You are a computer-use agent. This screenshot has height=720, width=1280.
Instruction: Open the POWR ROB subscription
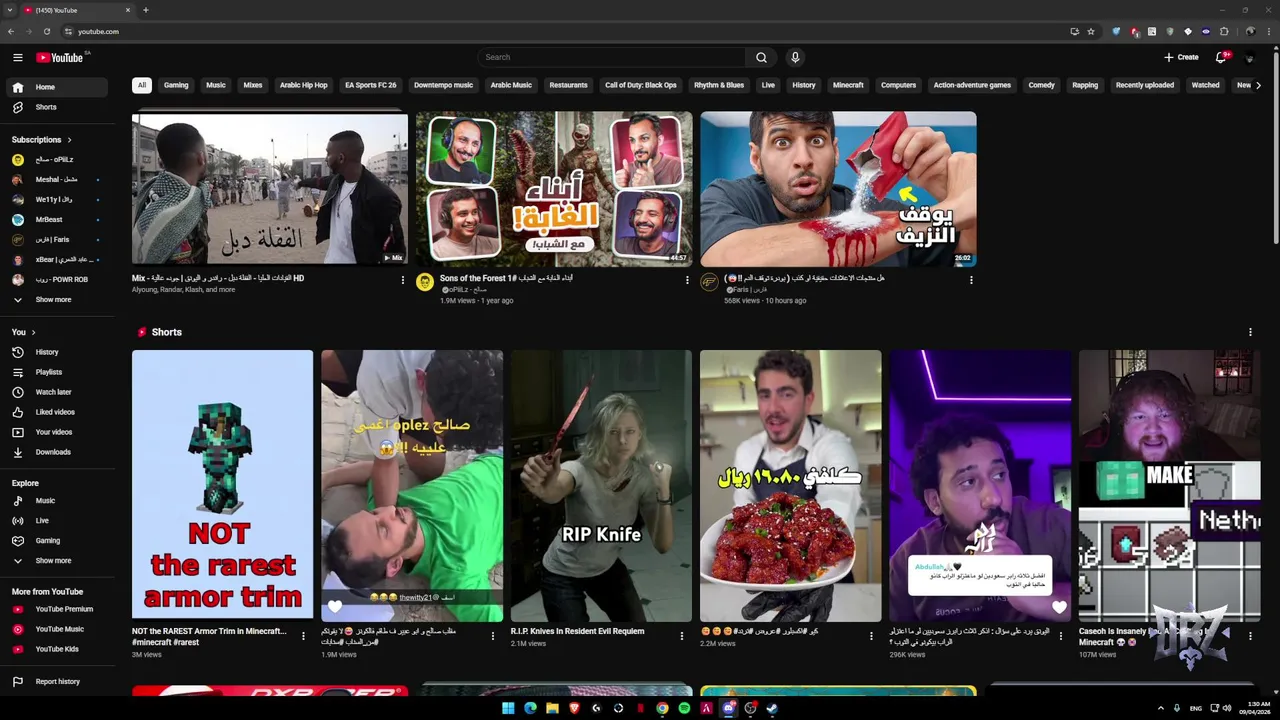click(57, 280)
